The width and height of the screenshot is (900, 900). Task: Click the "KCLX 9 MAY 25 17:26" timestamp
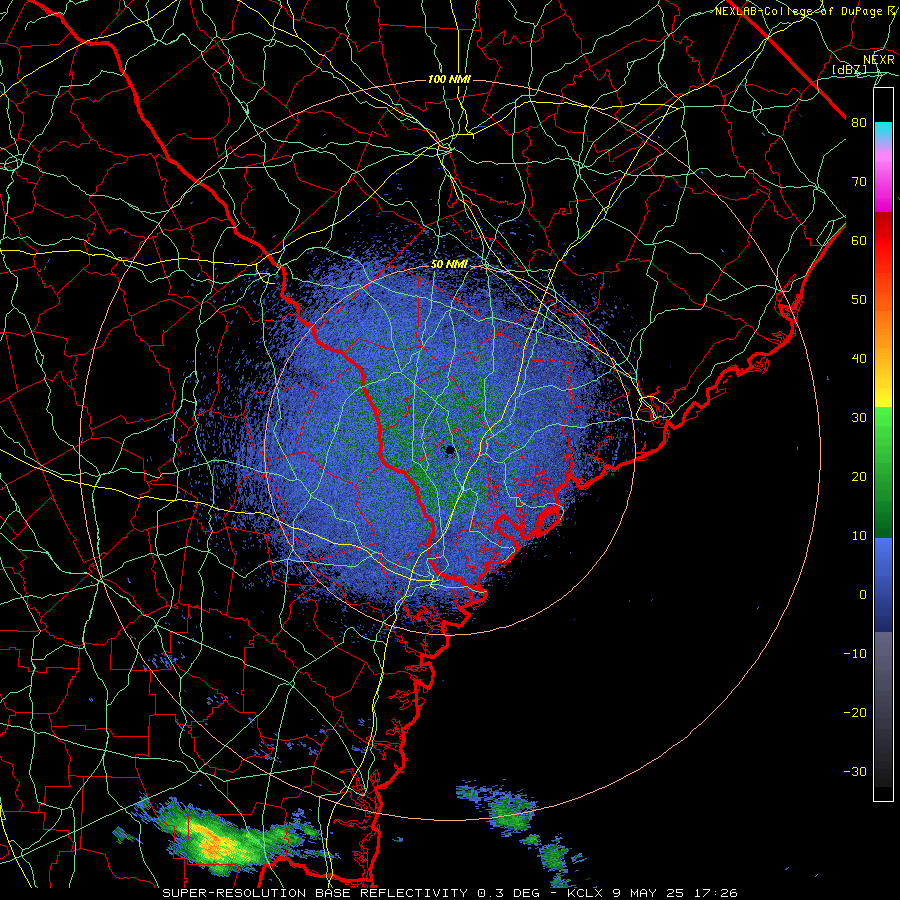[x=653, y=893]
